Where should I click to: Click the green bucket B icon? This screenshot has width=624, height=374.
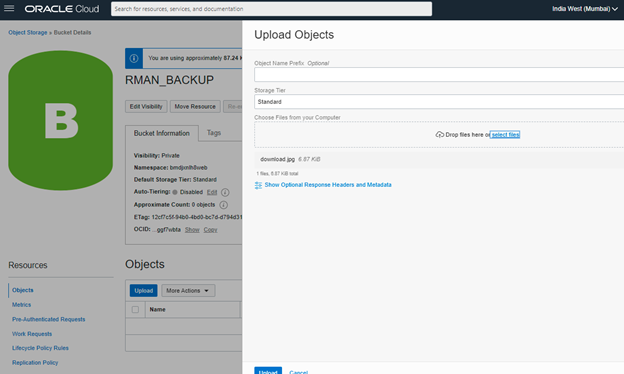(x=60, y=120)
